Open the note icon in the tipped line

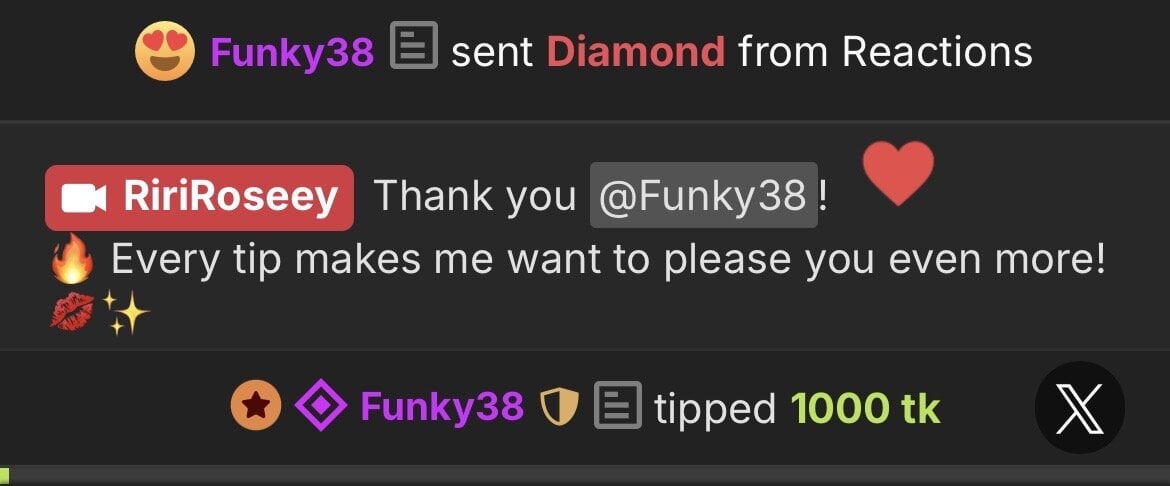[x=618, y=405]
